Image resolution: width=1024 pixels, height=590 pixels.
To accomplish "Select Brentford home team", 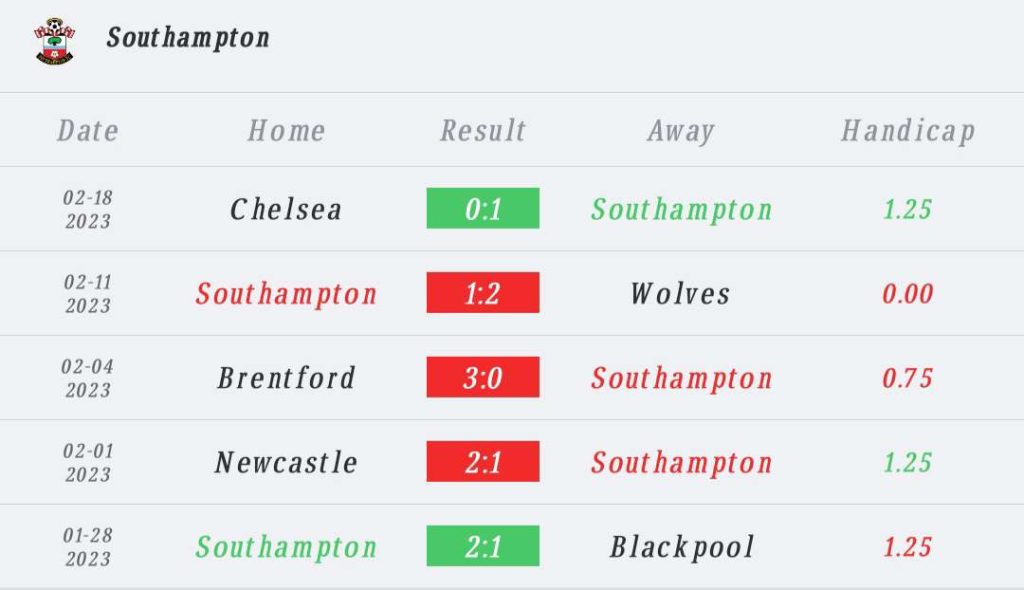I will tap(287, 378).
